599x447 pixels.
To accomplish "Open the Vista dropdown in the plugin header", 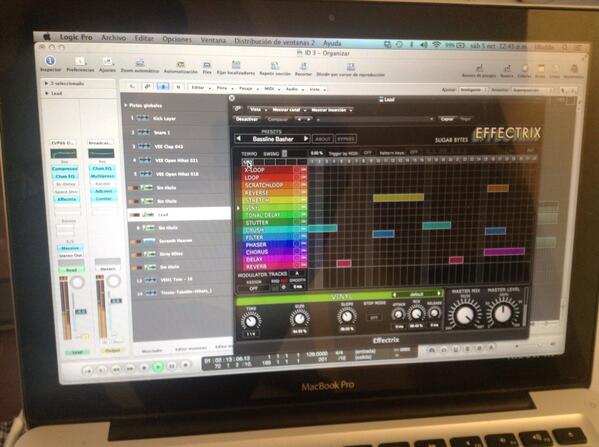I will pyautogui.click(x=257, y=109).
